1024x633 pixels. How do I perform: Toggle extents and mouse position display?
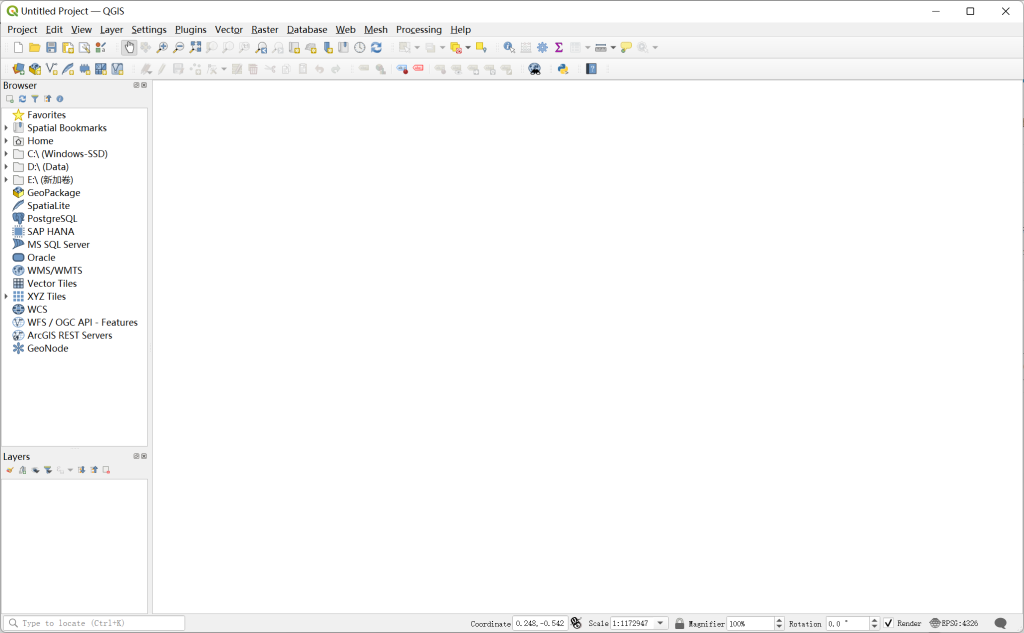[x=576, y=623]
